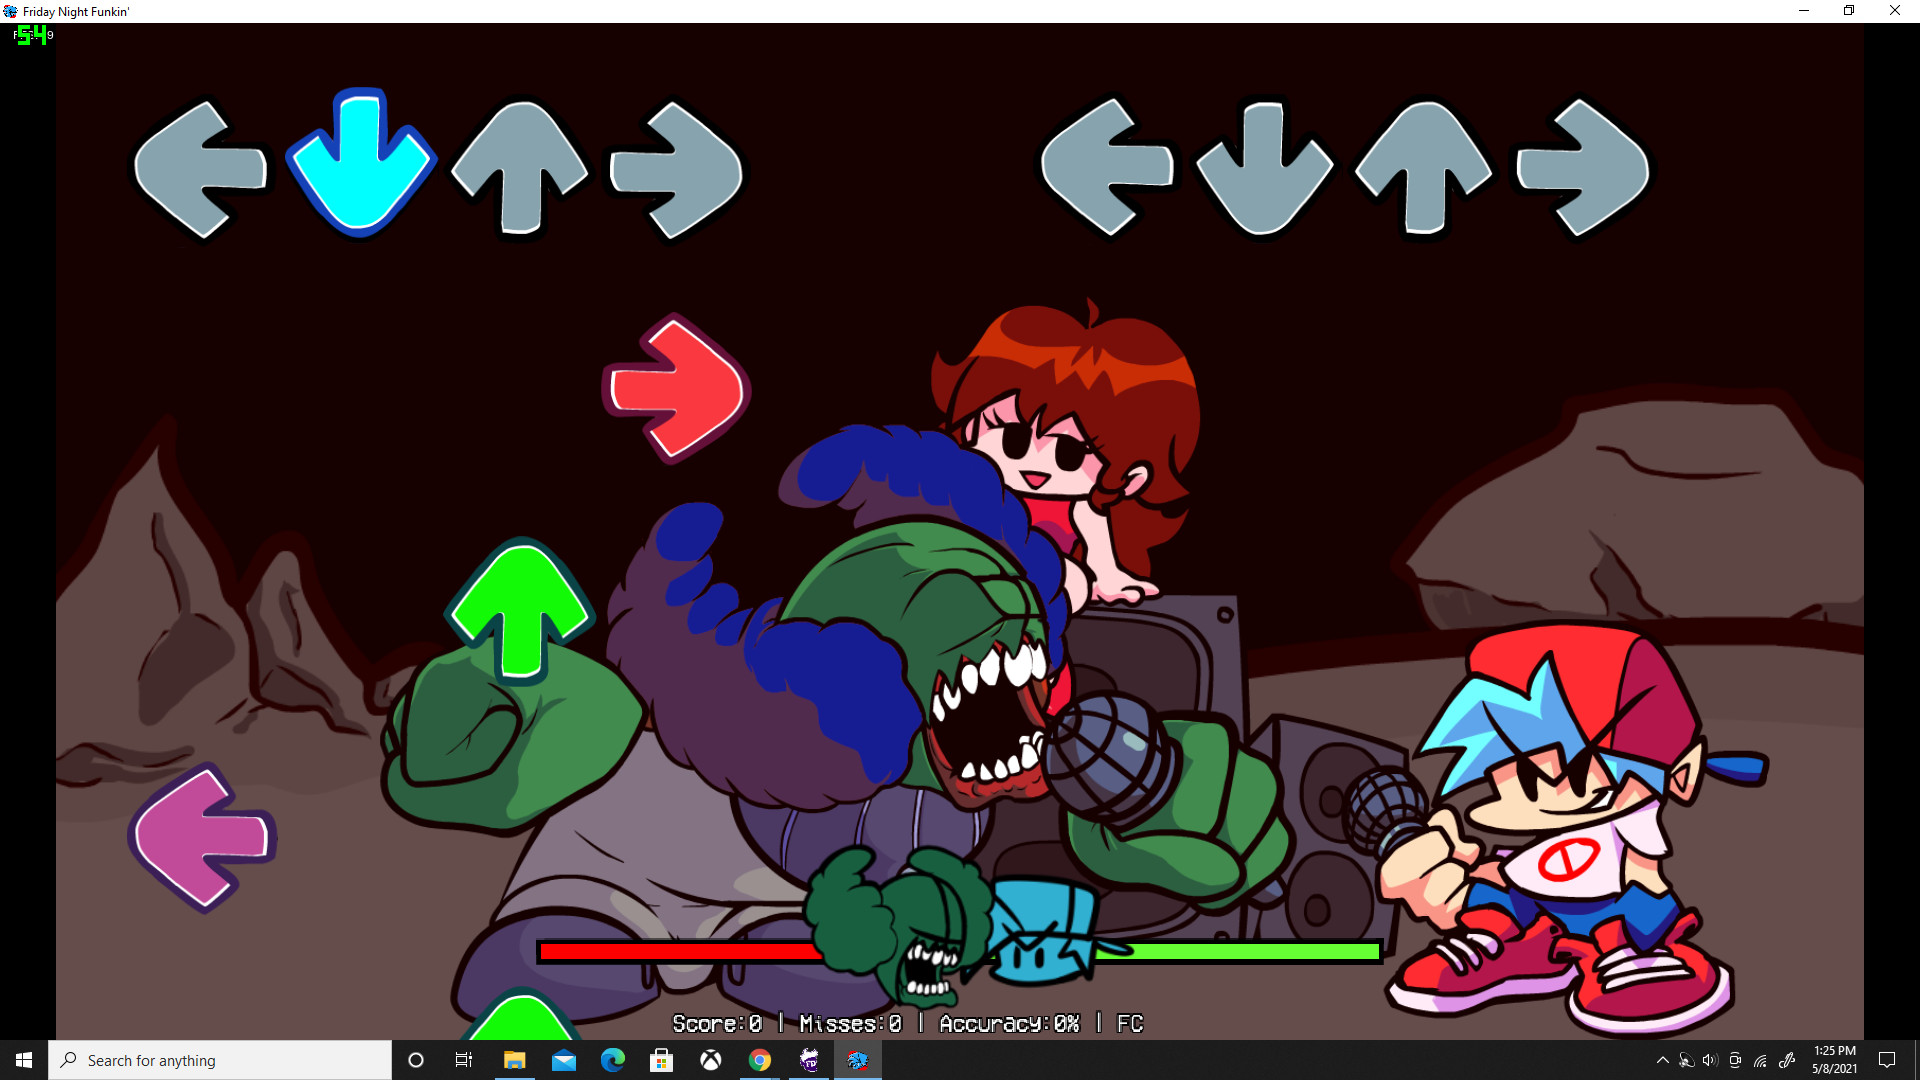Expand the hidden icons chevron in the system tray
The image size is (1920, 1080).
(x=1662, y=1060)
